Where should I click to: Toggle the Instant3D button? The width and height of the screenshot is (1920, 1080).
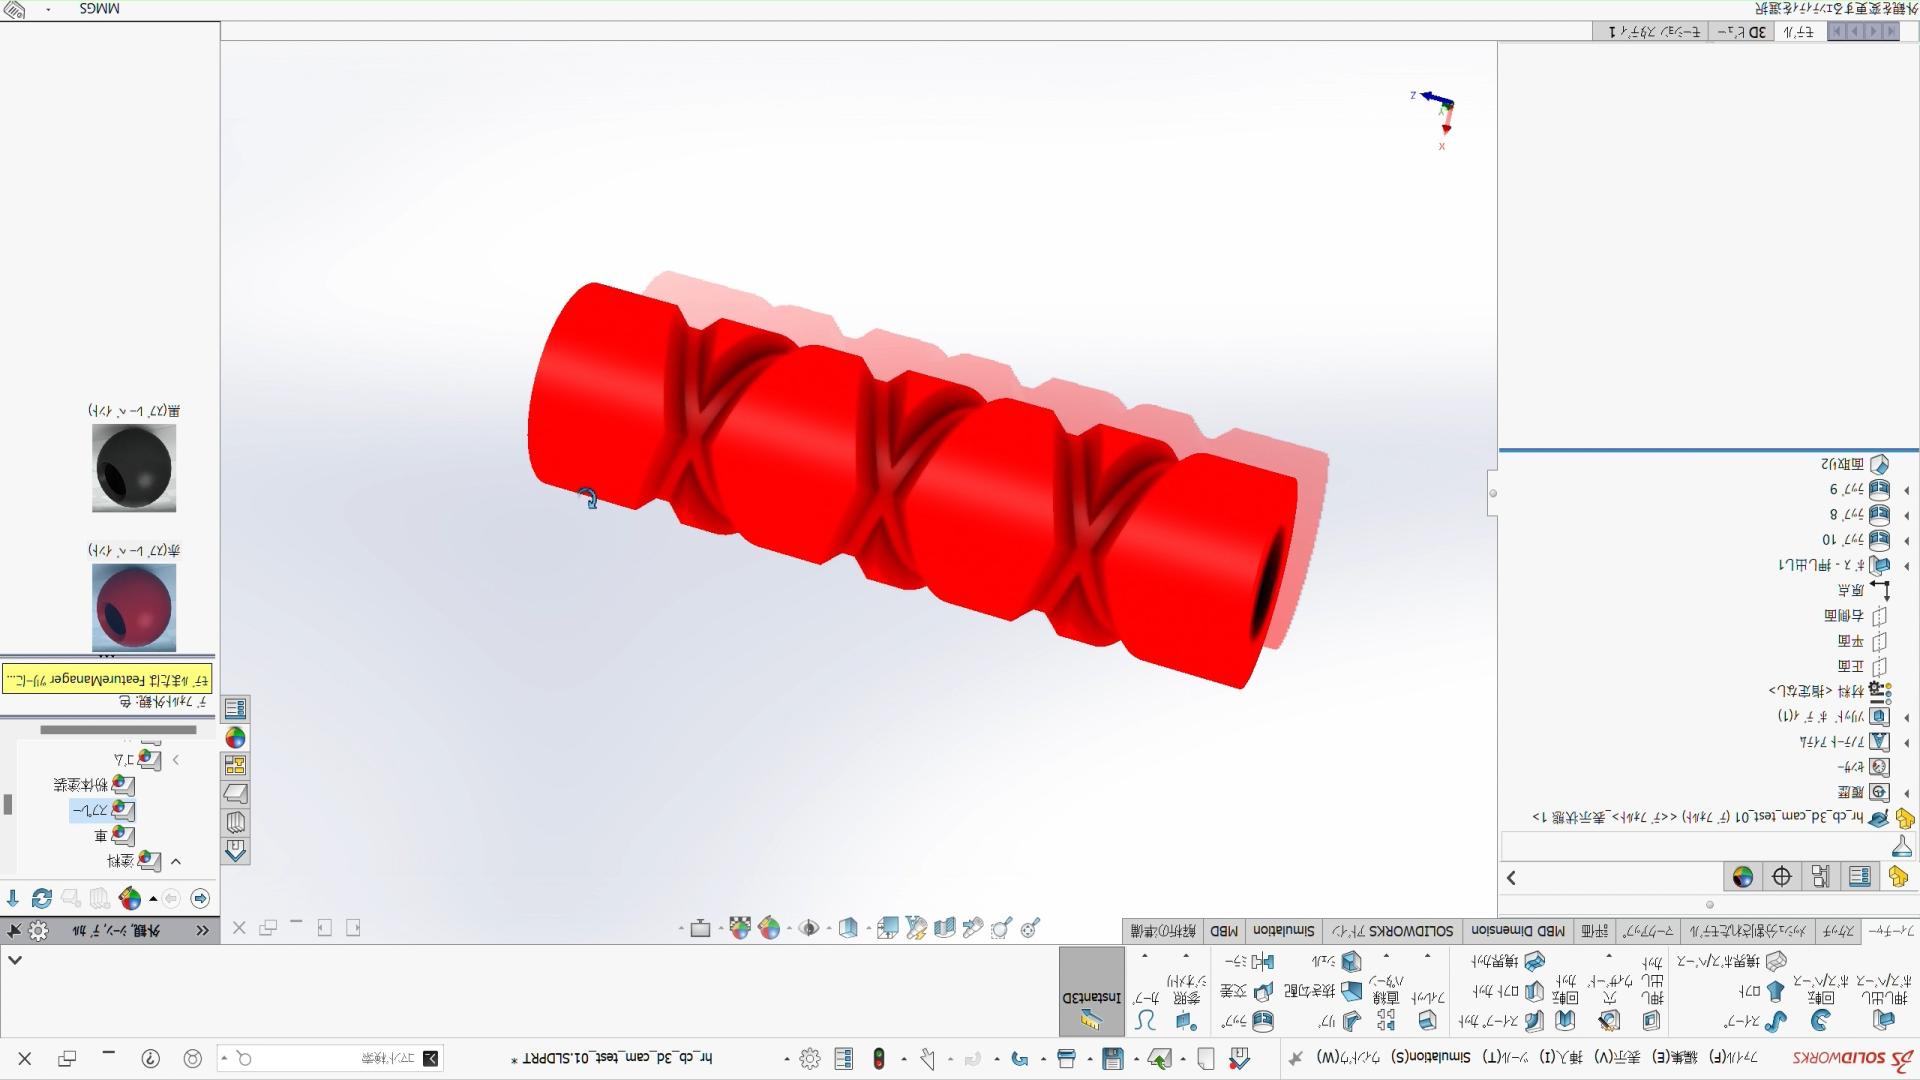click(1091, 992)
